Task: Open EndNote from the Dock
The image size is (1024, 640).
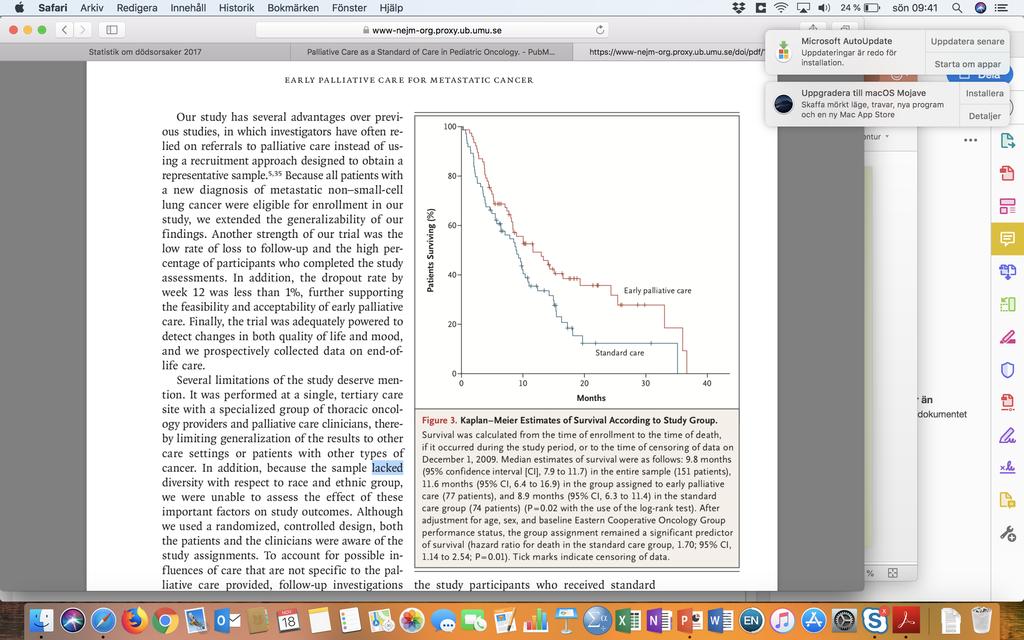Action: [x=751, y=620]
